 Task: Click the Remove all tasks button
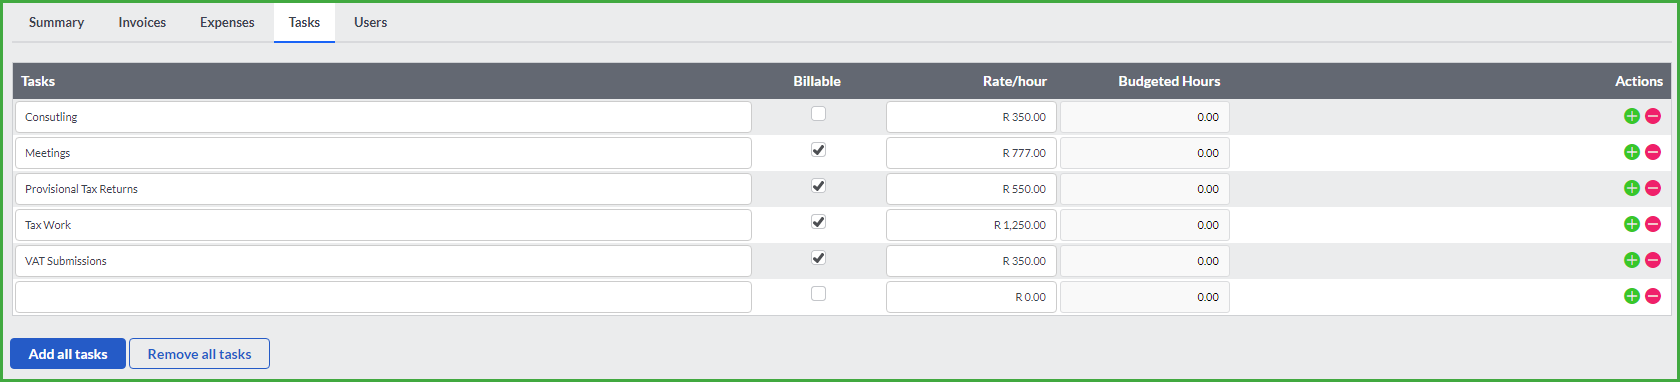click(x=199, y=354)
